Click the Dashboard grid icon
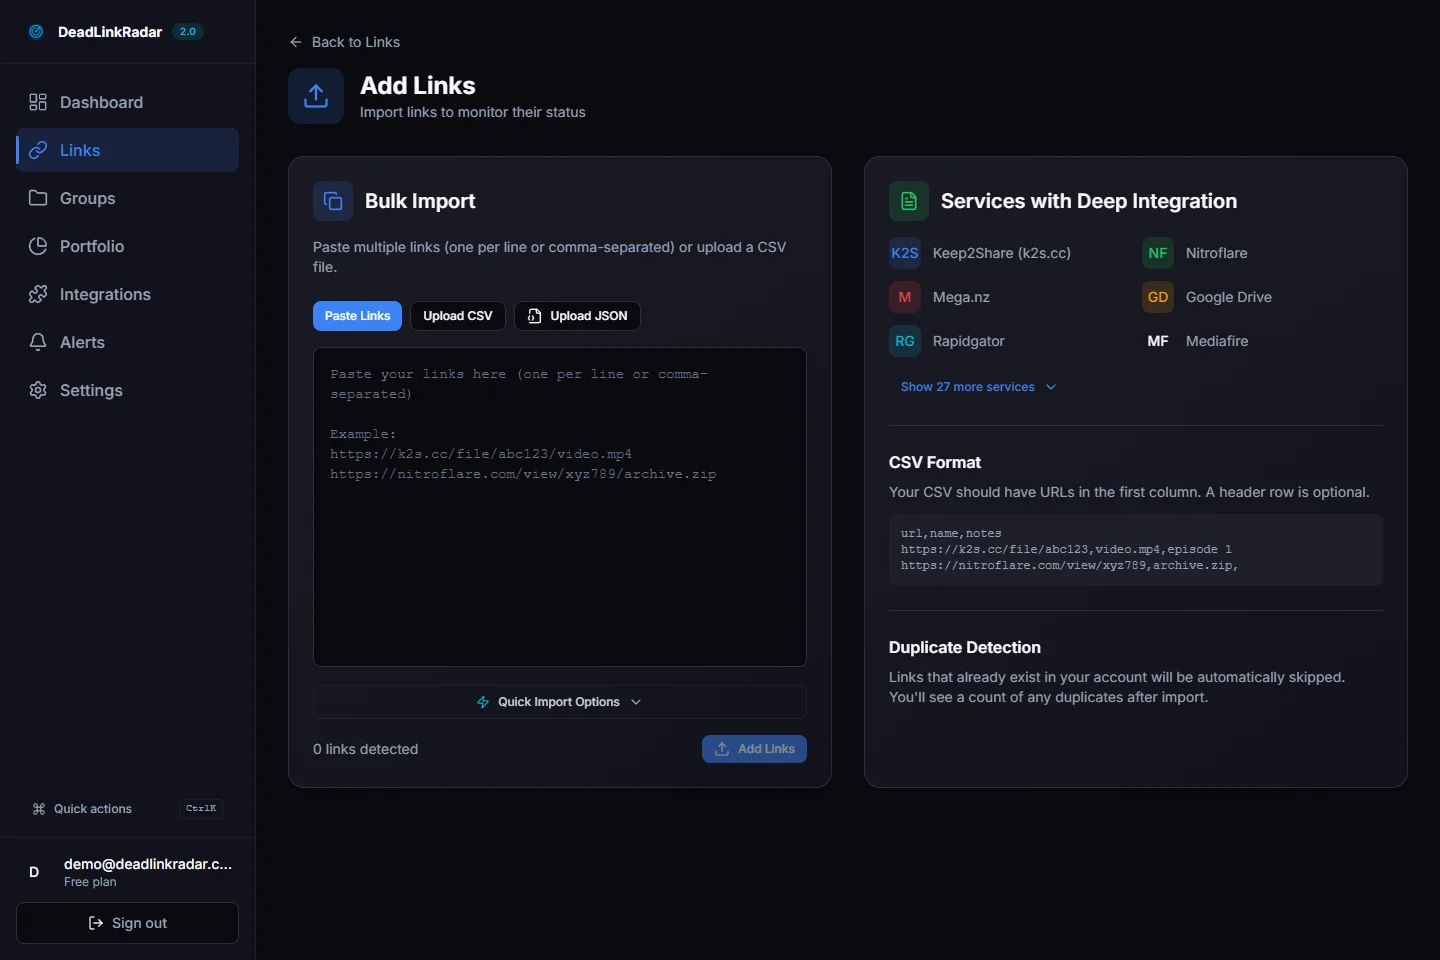 (38, 102)
